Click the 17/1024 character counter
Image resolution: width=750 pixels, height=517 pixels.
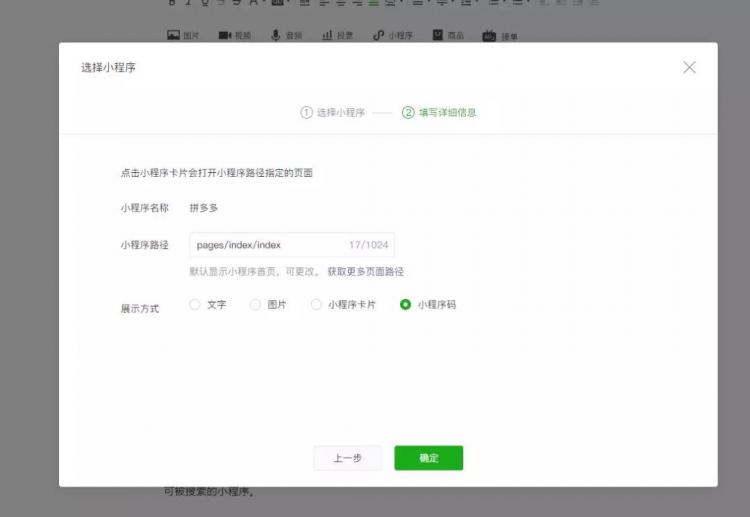pos(368,245)
